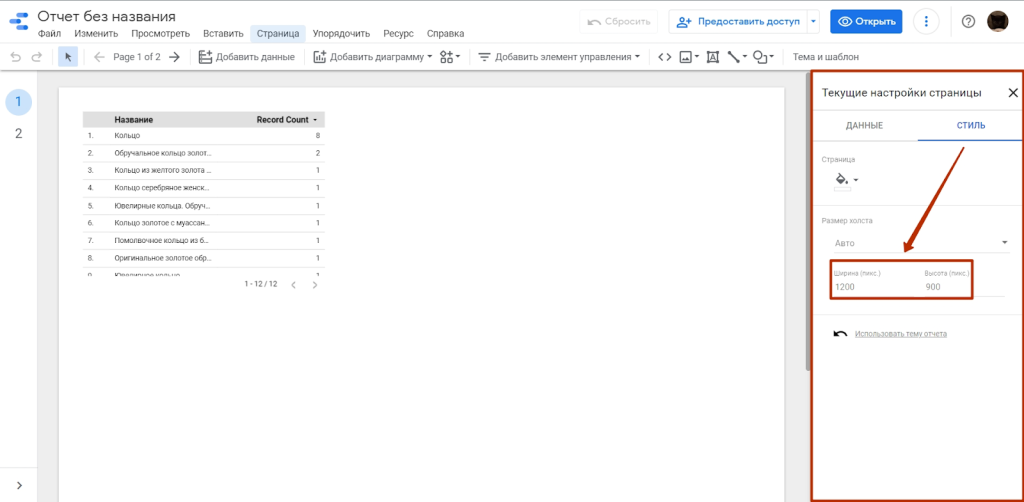1024x502 pixels.
Task: Open the shape tool icon
Action: pos(762,57)
